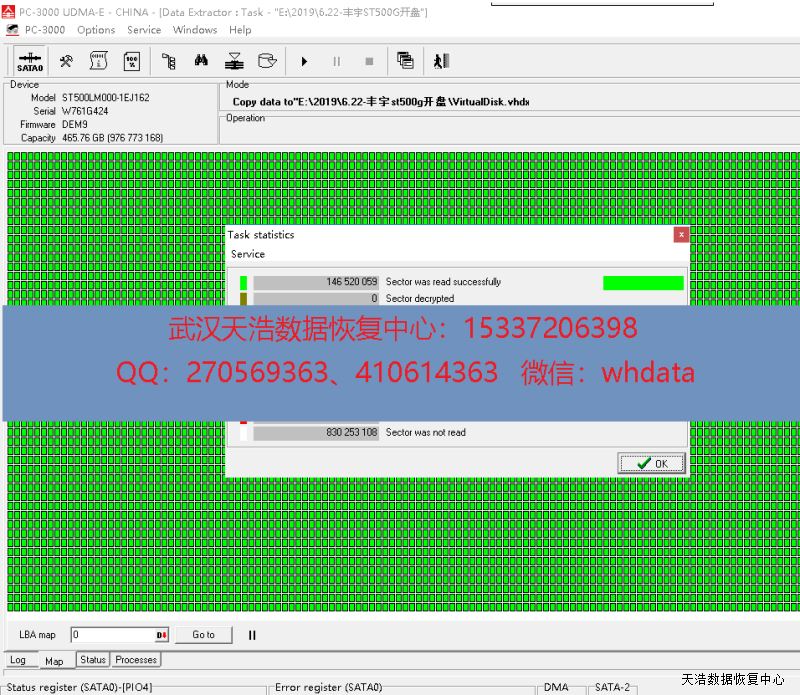
Task: Close the Task statistics dialog
Action: (681, 235)
